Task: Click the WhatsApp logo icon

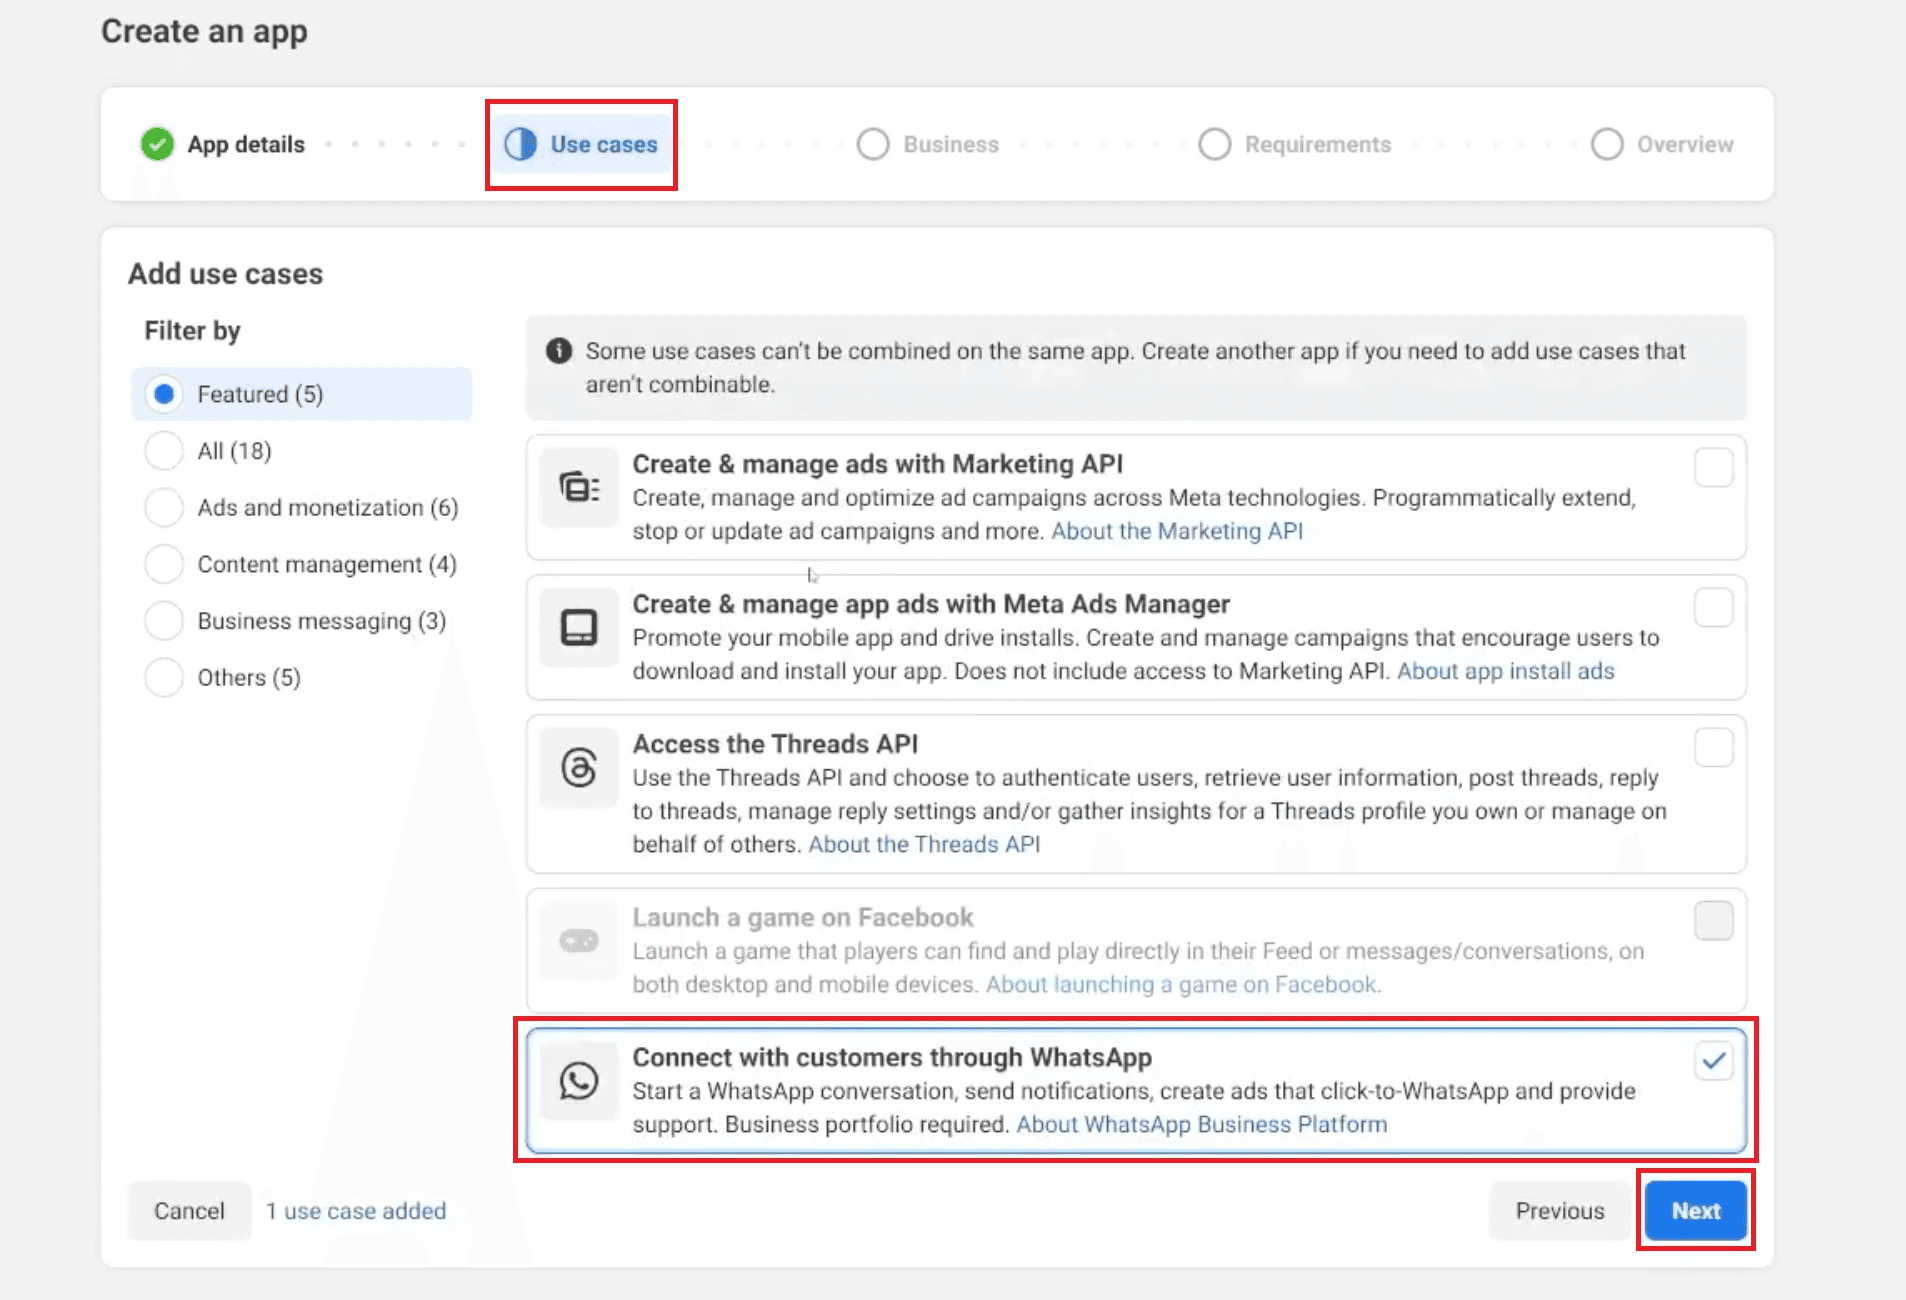Action: (x=579, y=1081)
